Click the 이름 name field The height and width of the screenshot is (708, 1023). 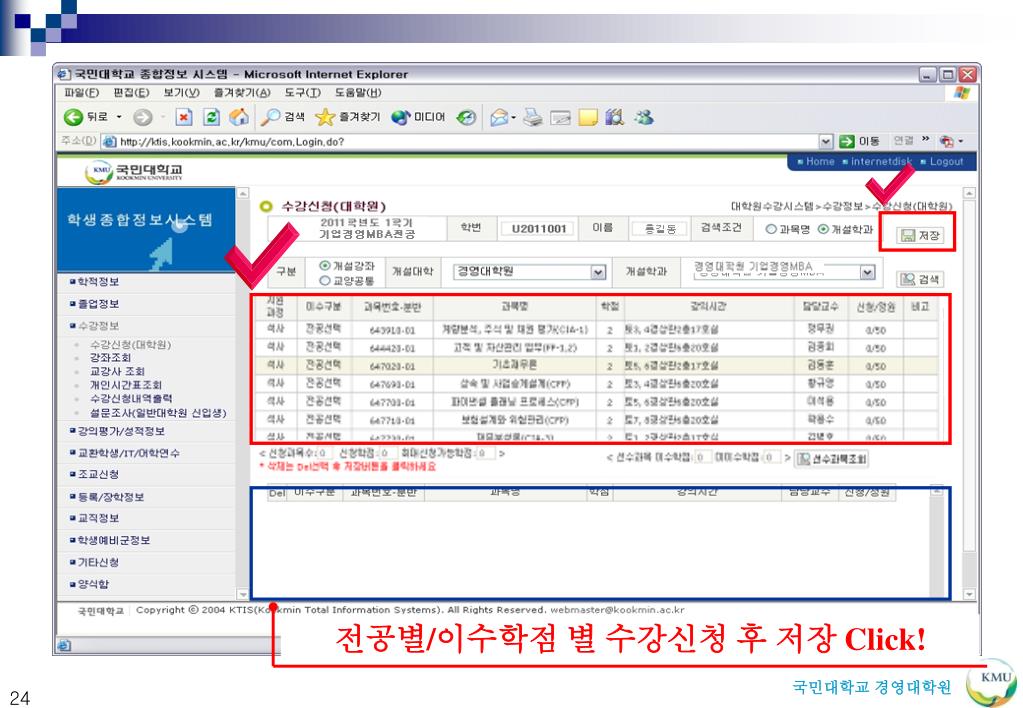[x=660, y=228]
